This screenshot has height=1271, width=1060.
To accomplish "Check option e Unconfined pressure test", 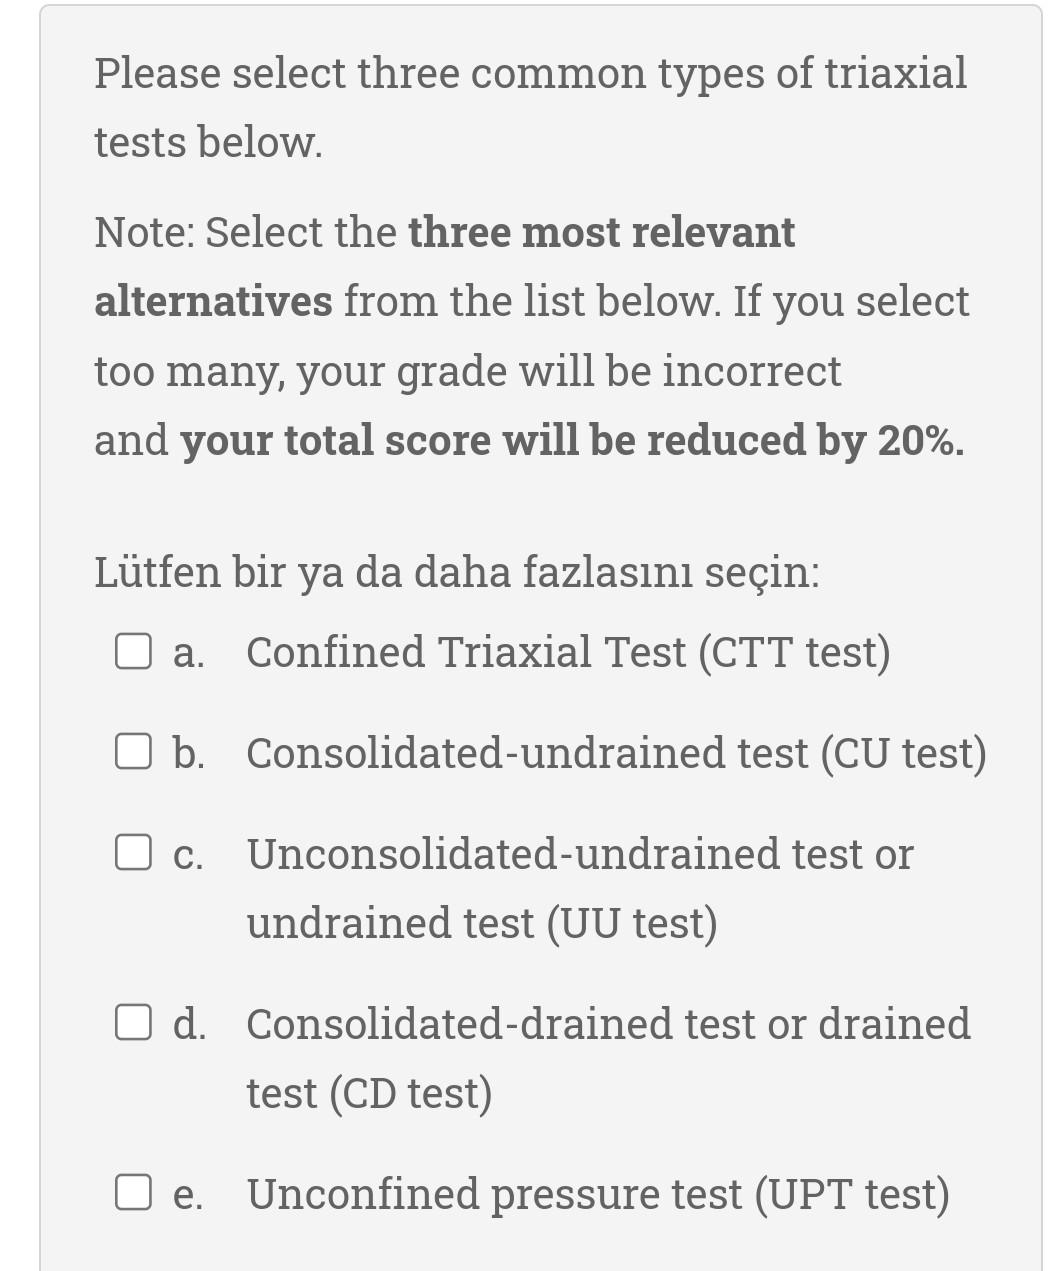I will pyautogui.click(x=133, y=1193).
